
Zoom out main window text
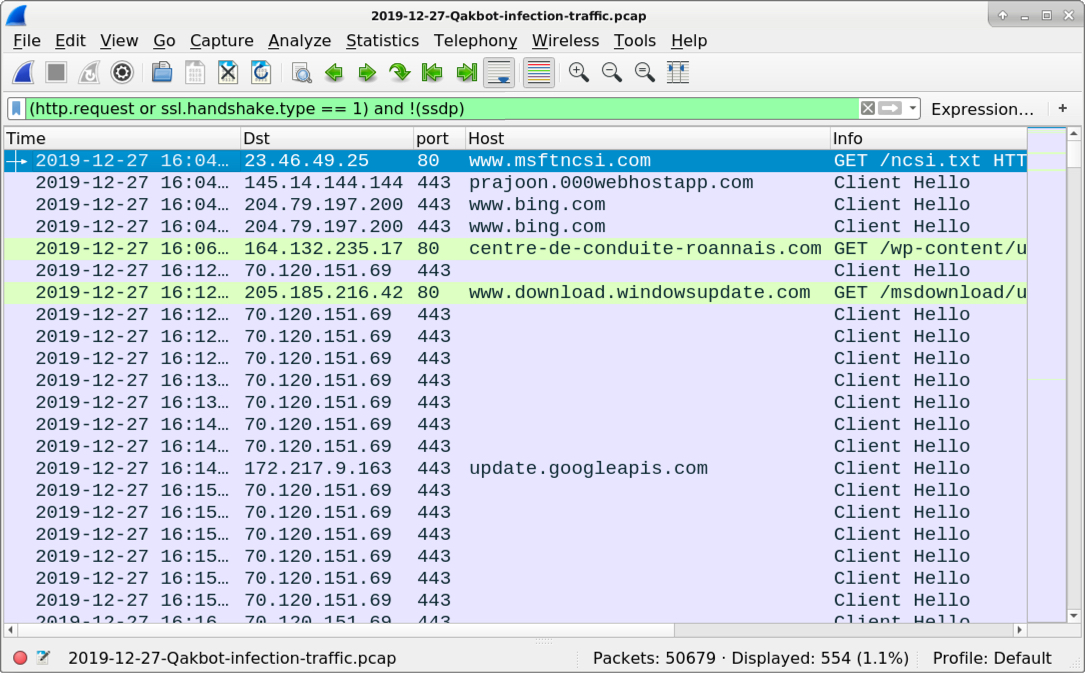pyautogui.click(x=612, y=73)
